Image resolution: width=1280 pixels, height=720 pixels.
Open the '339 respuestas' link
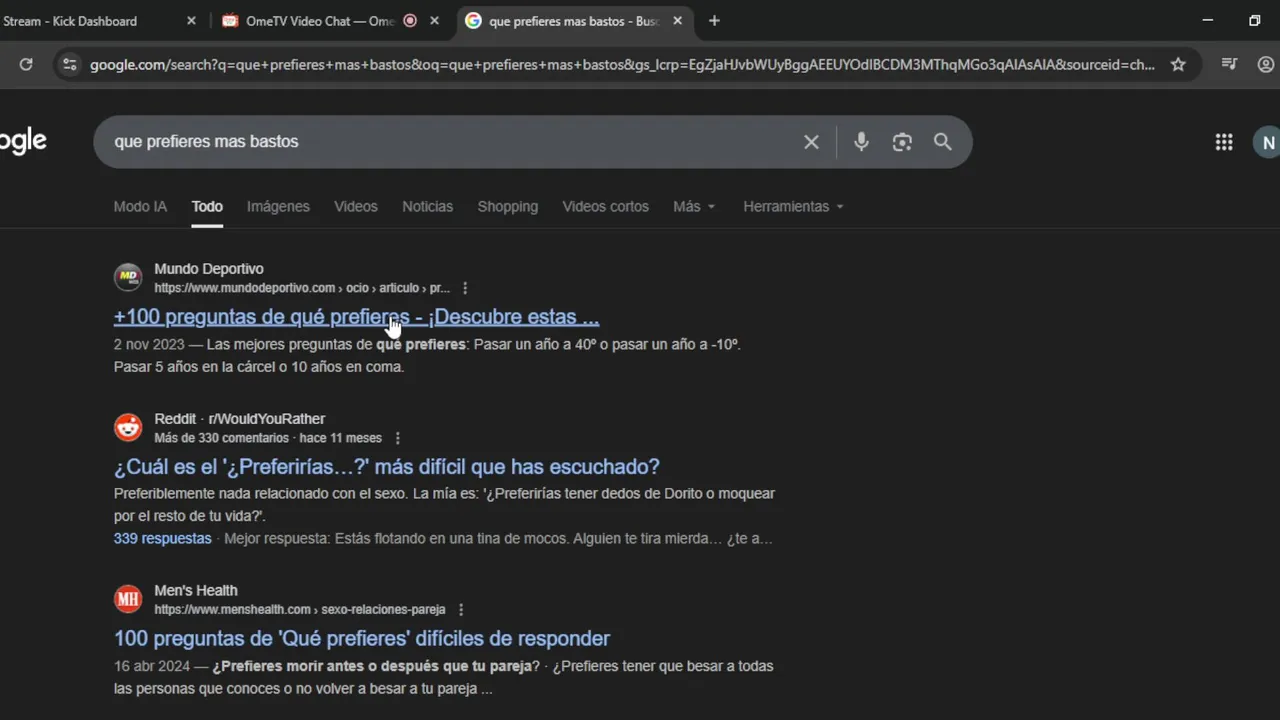[x=163, y=538]
